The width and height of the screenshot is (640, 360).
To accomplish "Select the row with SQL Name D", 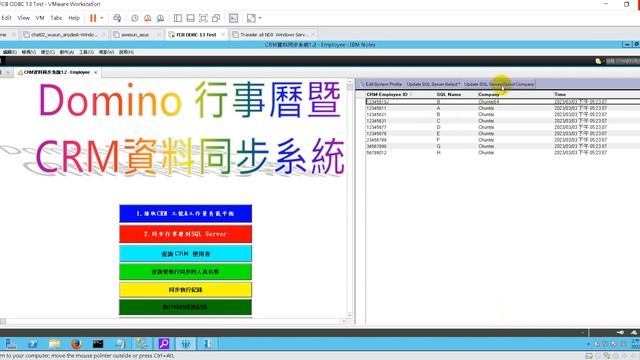I will pyautogui.click(x=503, y=127).
